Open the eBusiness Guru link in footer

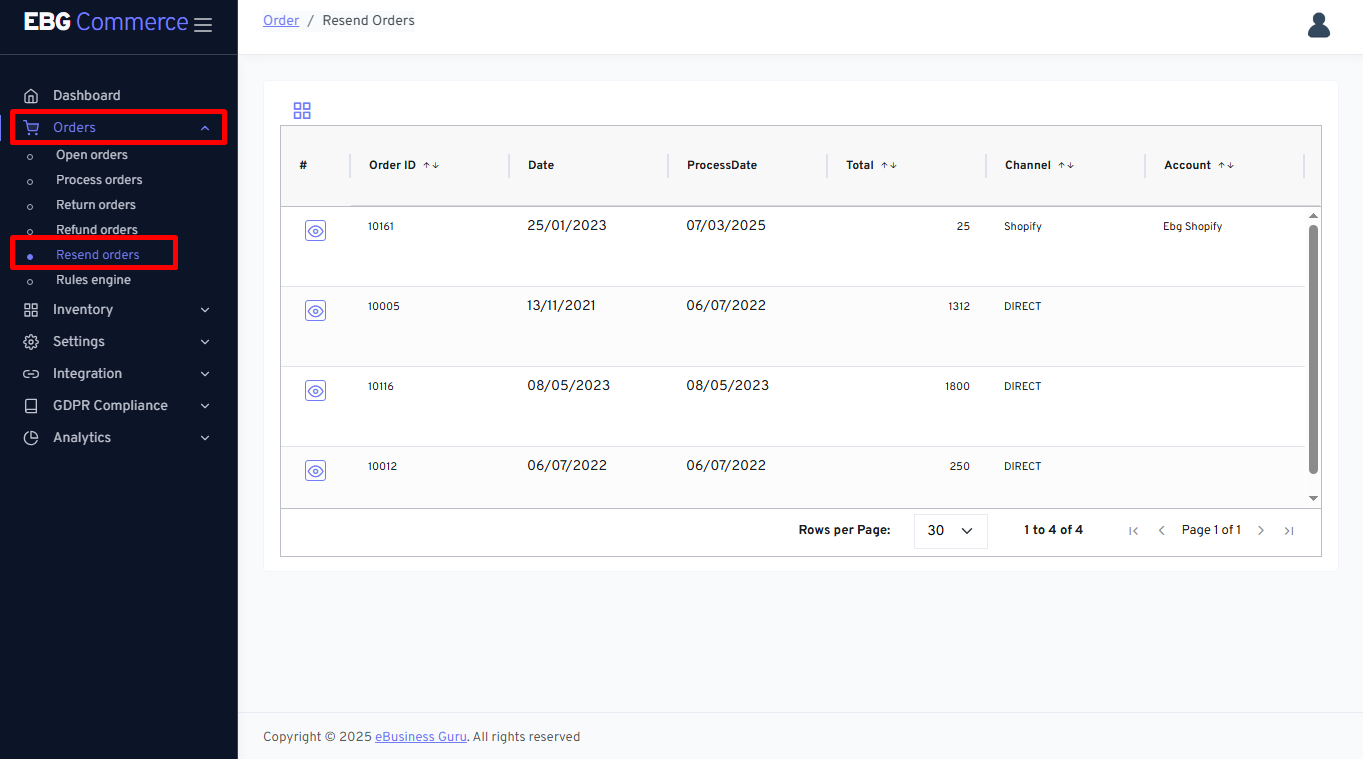pyautogui.click(x=420, y=736)
